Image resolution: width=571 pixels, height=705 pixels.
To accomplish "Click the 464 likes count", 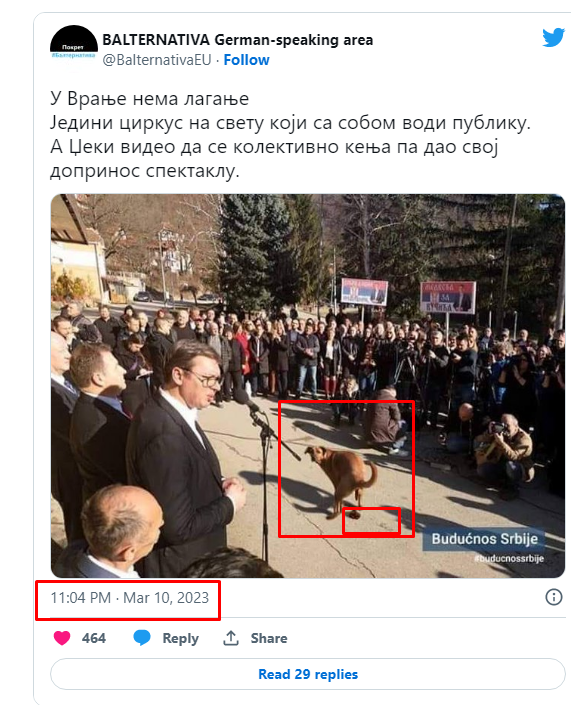I will point(94,638).
